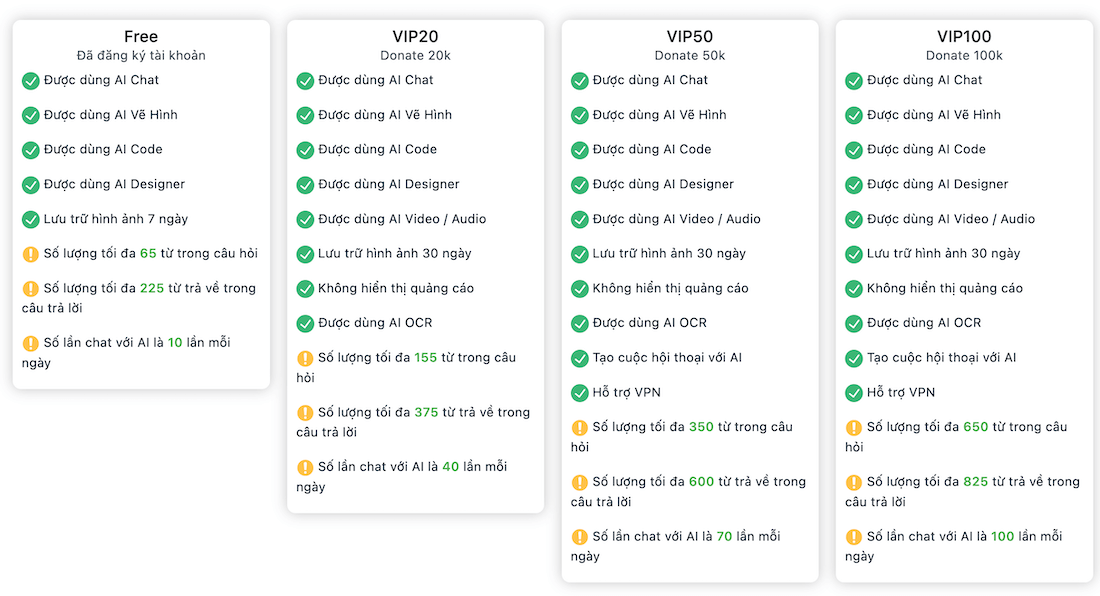The width and height of the screenshot is (1100, 596).
Task: Click the check icon beside VIP20's Không hiển thị quảng cáo
Action: click(x=306, y=289)
